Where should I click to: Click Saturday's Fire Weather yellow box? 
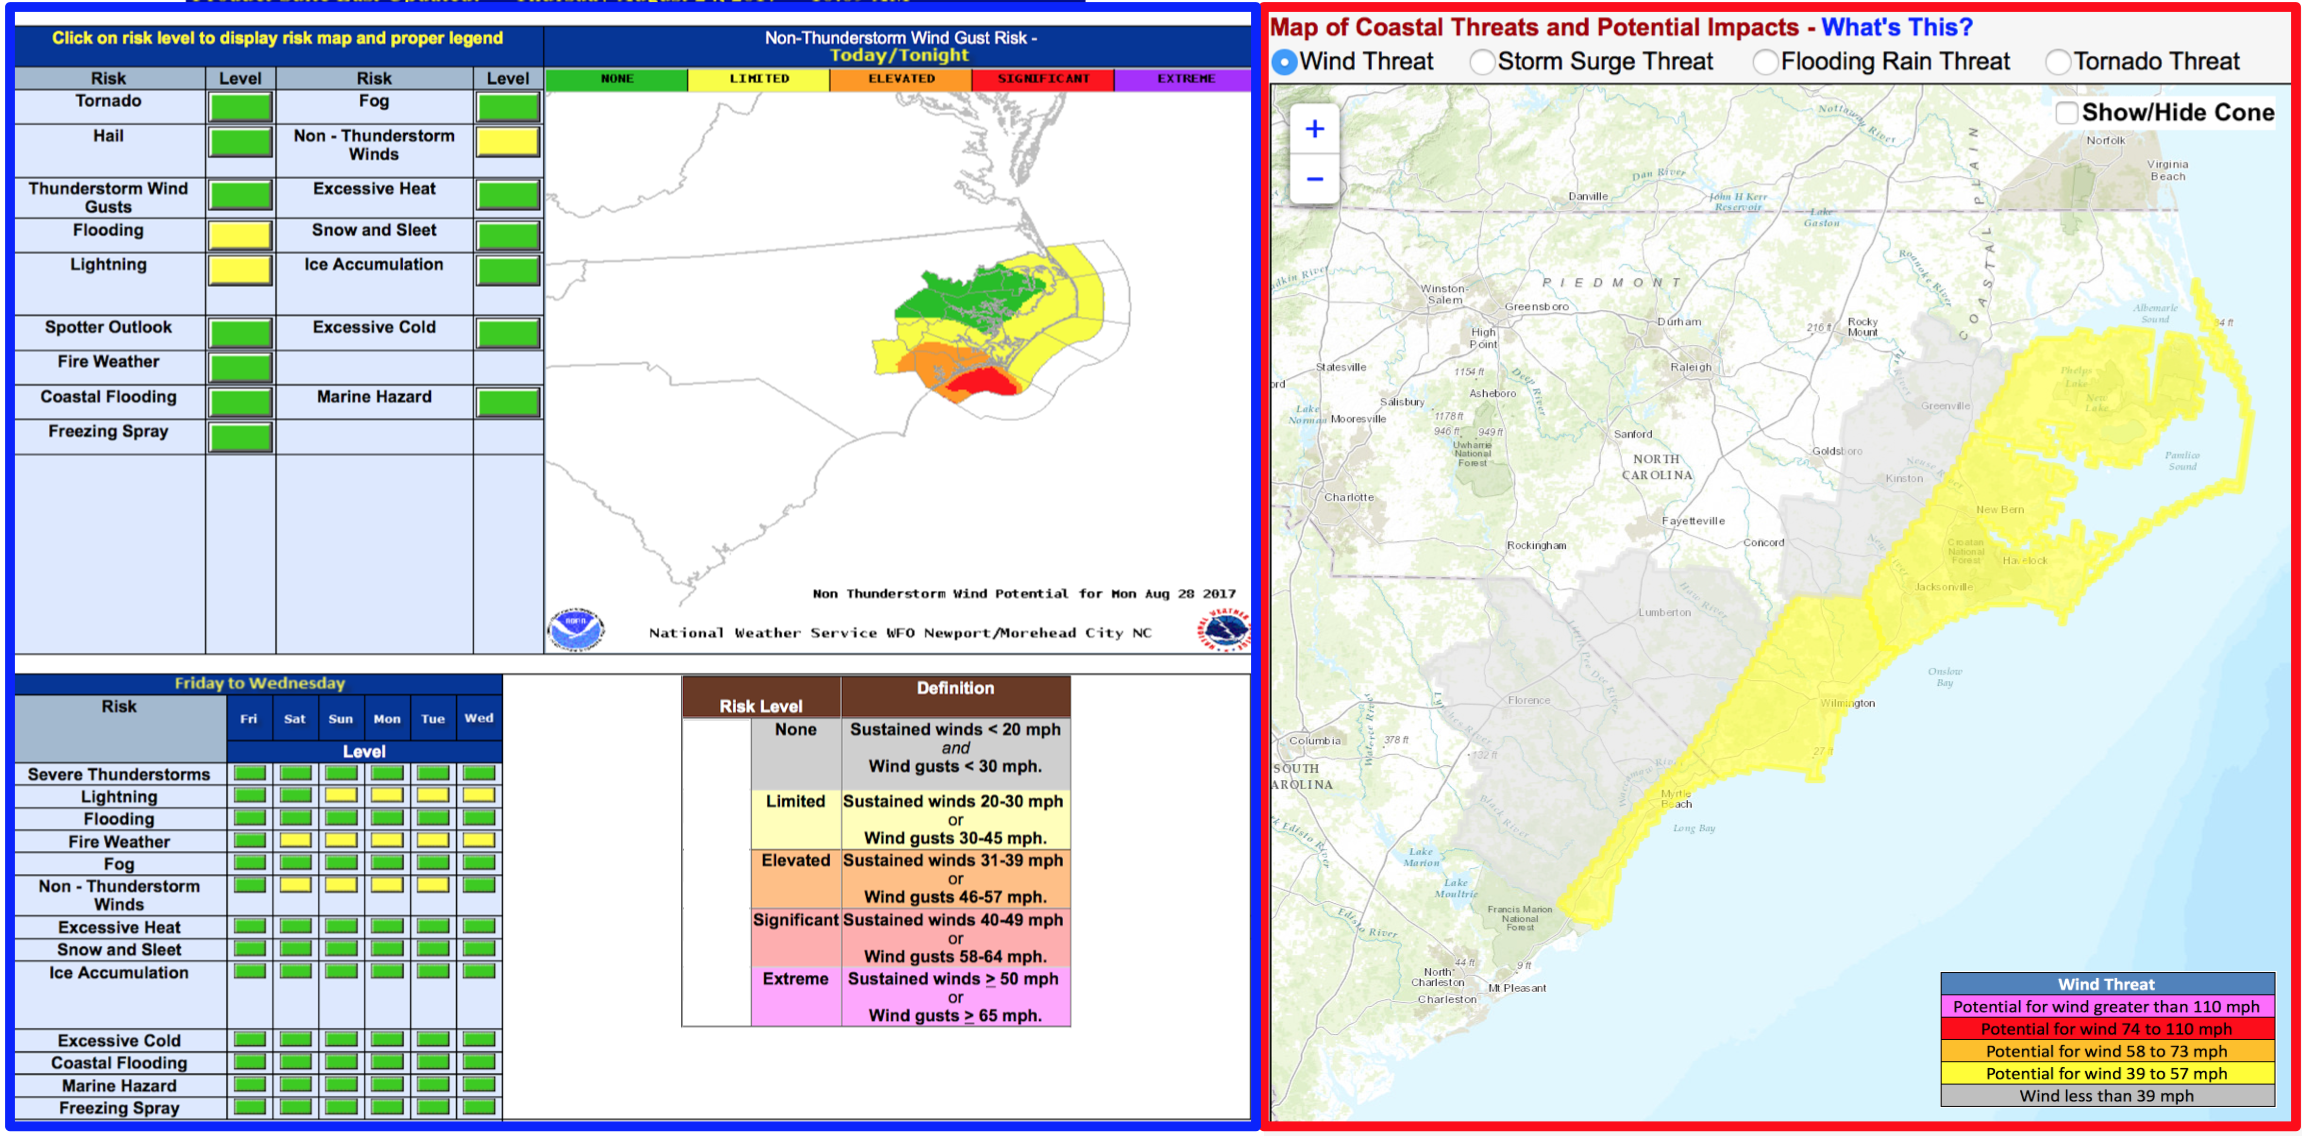(x=295, y=841)
